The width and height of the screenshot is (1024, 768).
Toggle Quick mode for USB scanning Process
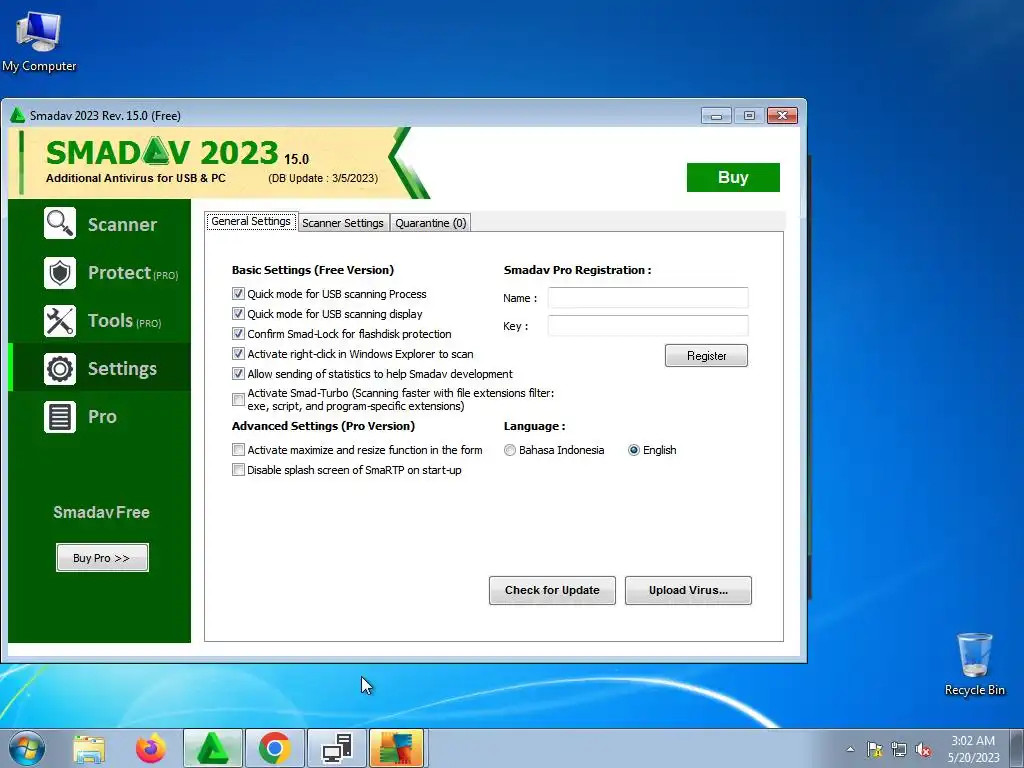[238, 294]
